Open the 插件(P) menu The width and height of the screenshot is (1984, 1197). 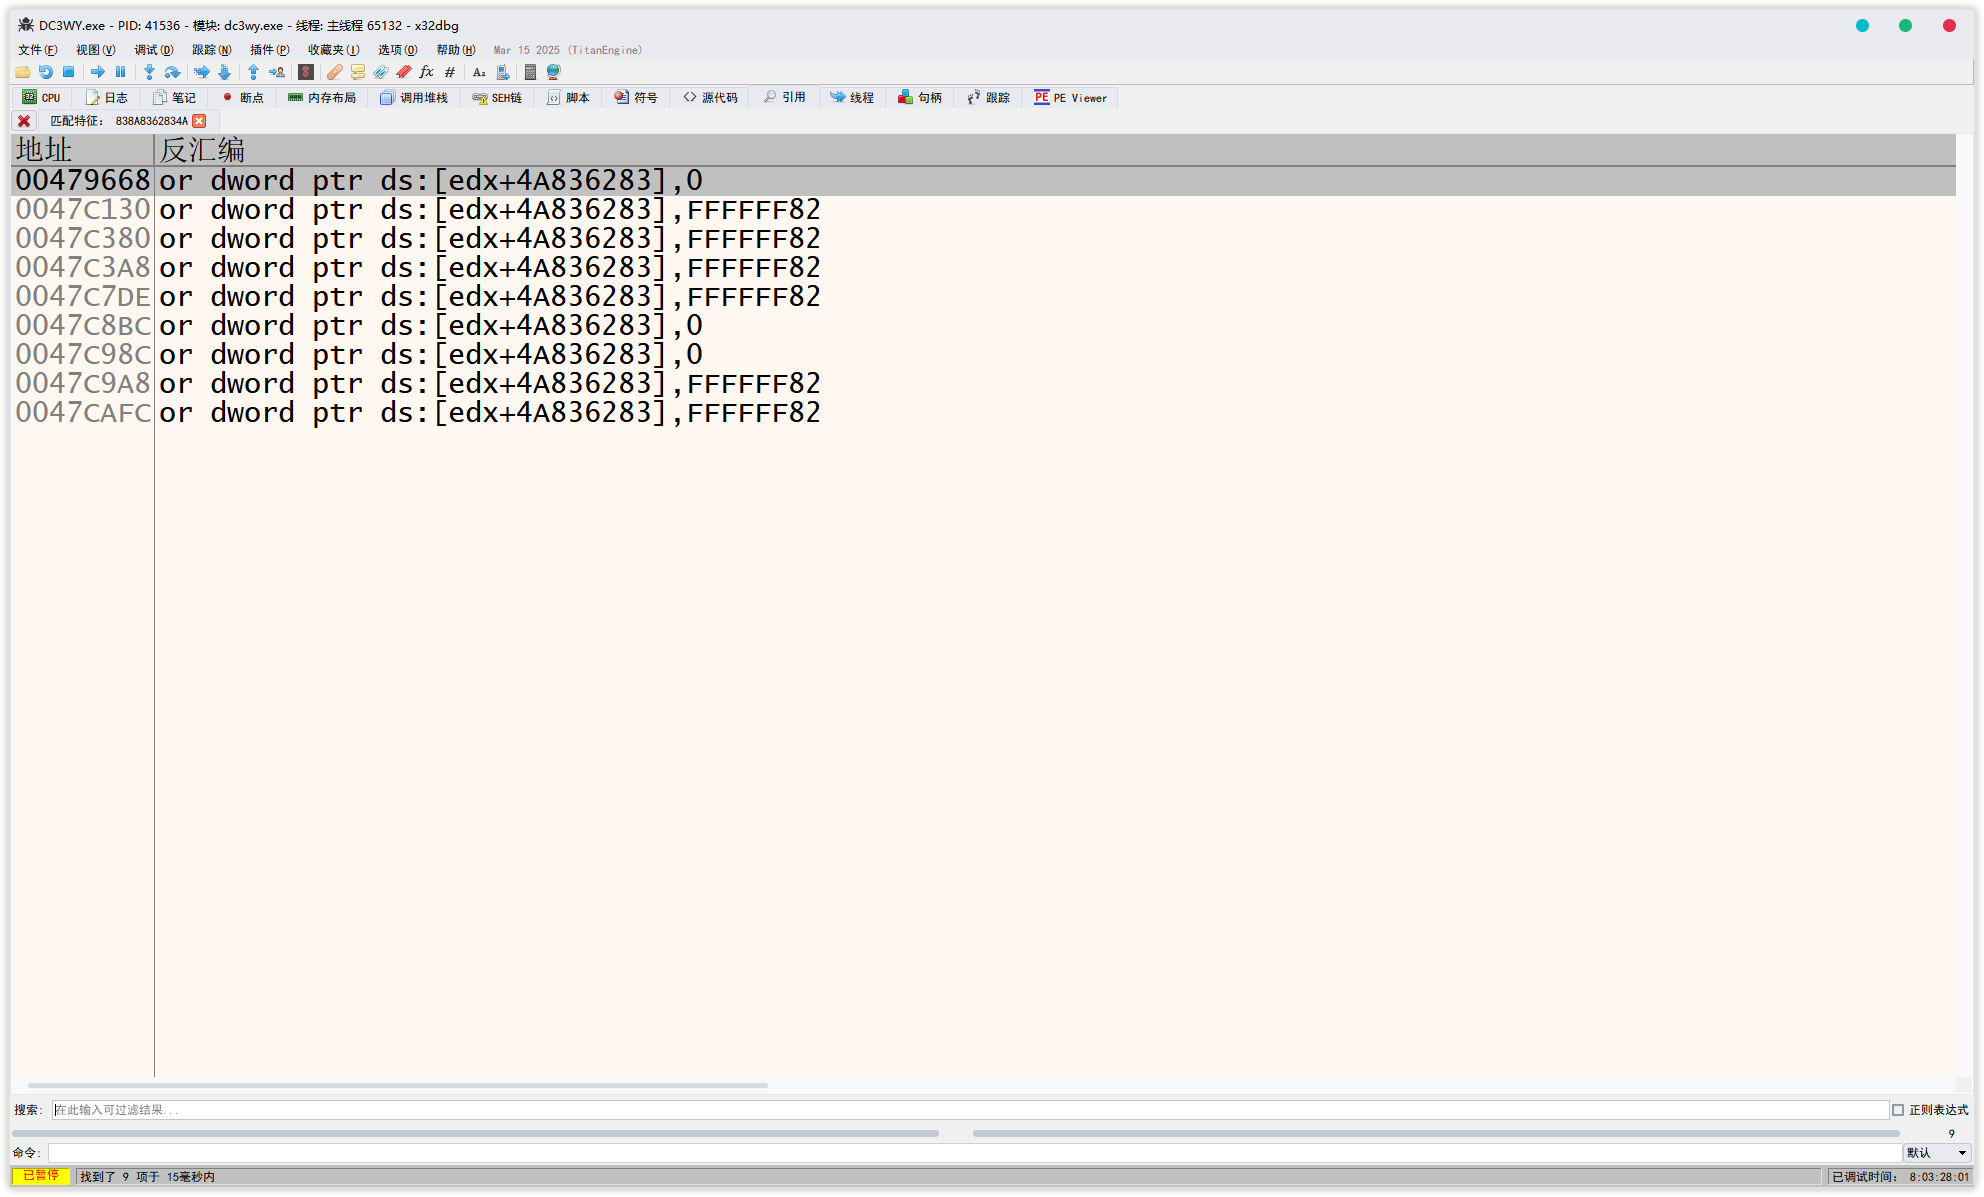(269, 50)
